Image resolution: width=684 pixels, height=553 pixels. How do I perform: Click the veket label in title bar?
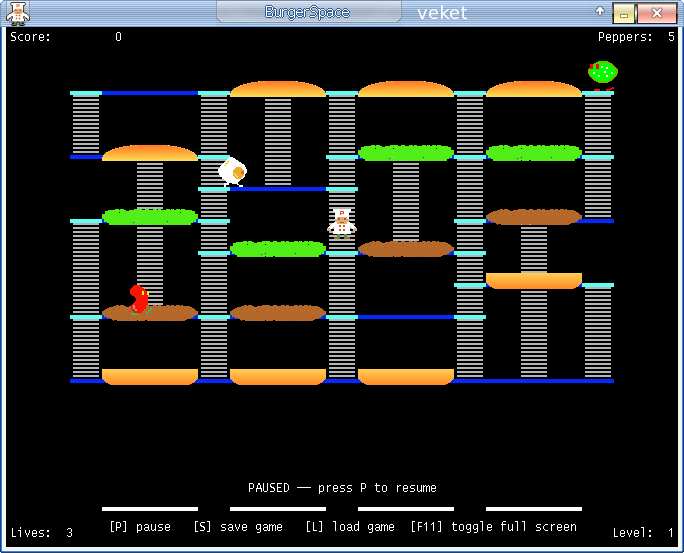[x=442, y=13]
